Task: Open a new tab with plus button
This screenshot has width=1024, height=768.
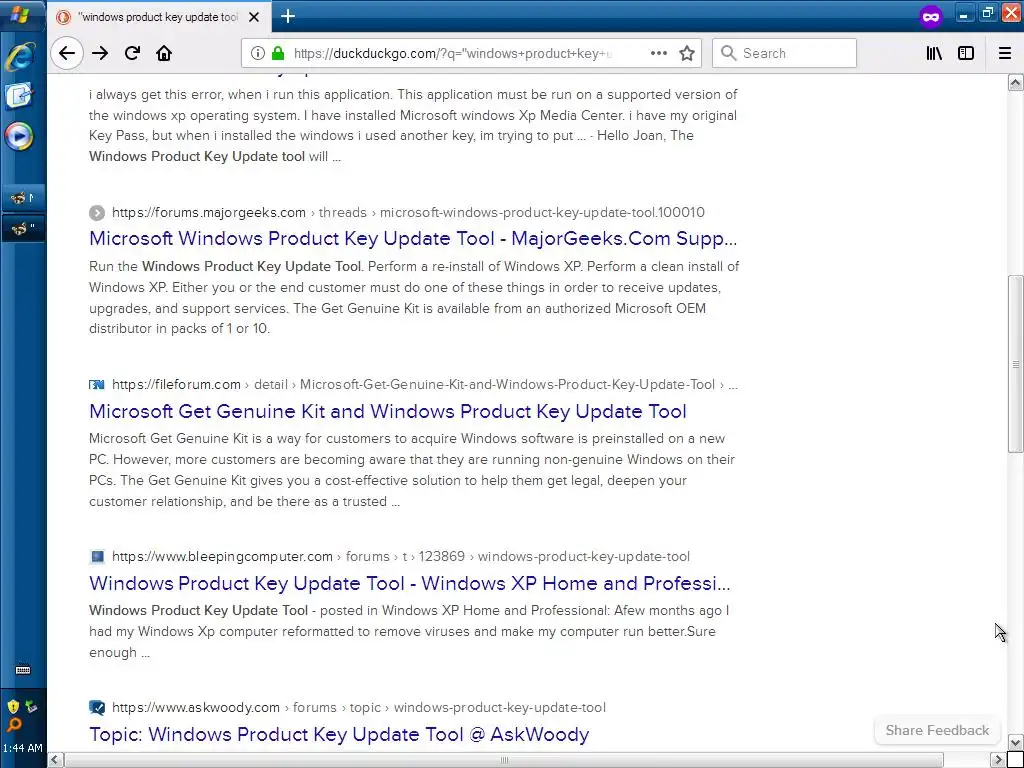Action: [x=288, y=16]
